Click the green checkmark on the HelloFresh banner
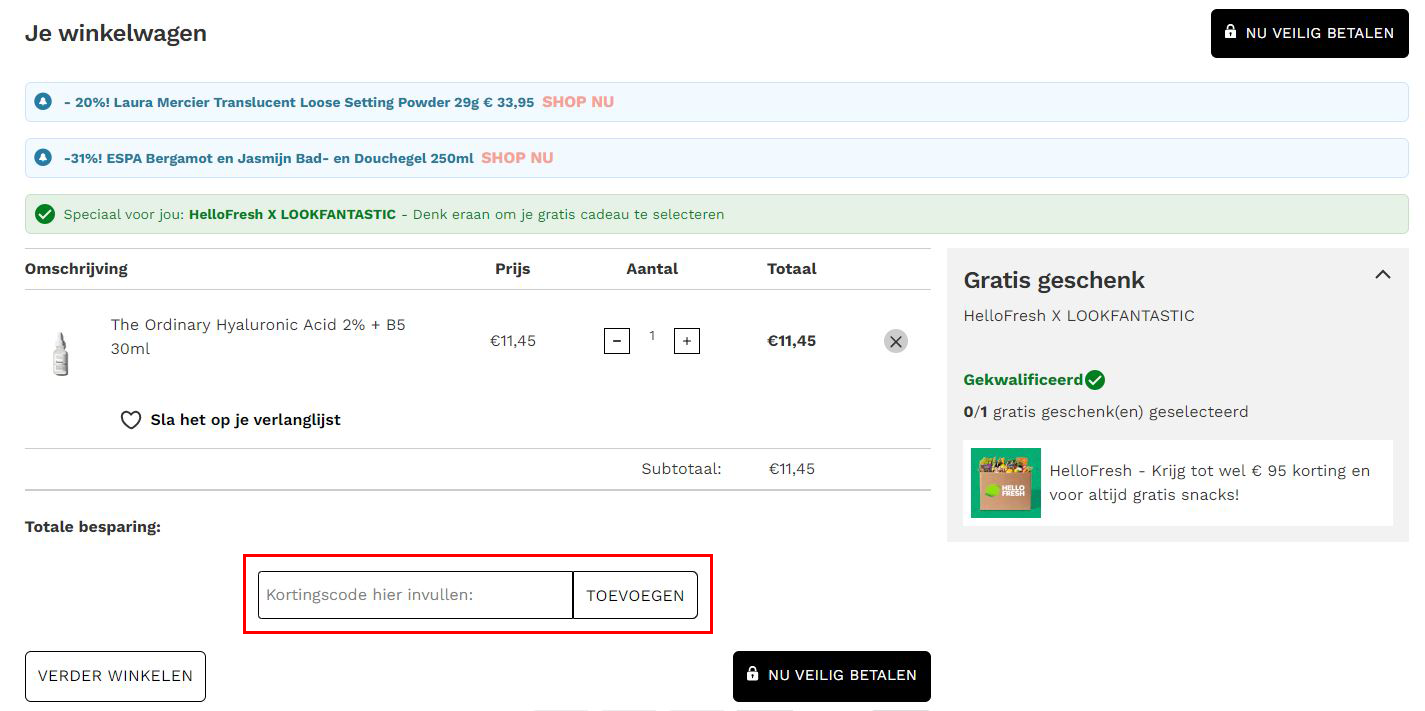1425x711 pixels. [41, 213]
